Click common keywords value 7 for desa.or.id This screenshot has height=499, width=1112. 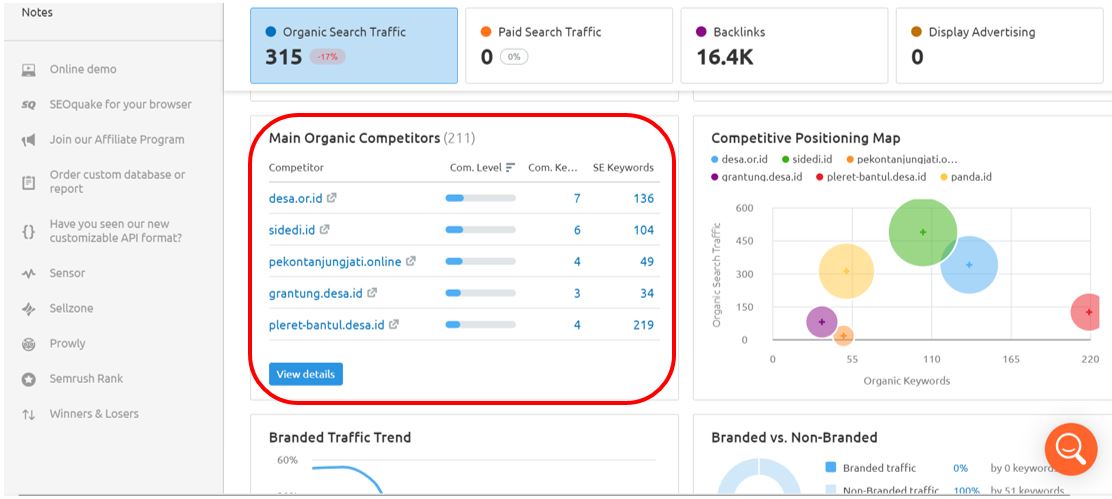coord(577,198)
